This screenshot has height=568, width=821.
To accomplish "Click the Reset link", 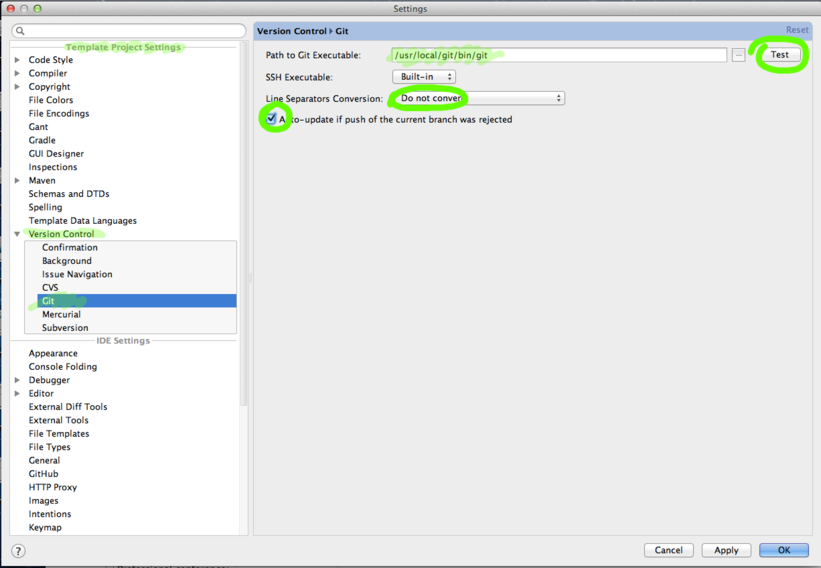I will coord(797,30).
